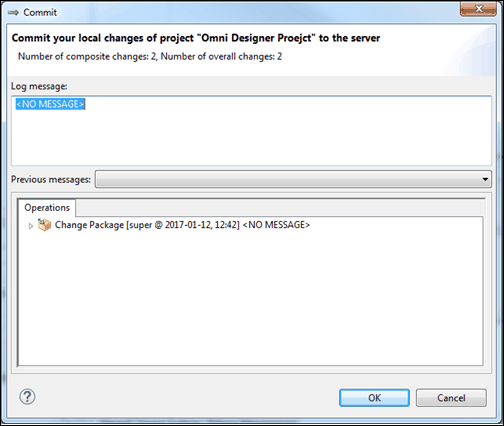Select the Change Package [super @ 2017-01-12] item
Screen dimensions: 504x426
pos(182,225)
